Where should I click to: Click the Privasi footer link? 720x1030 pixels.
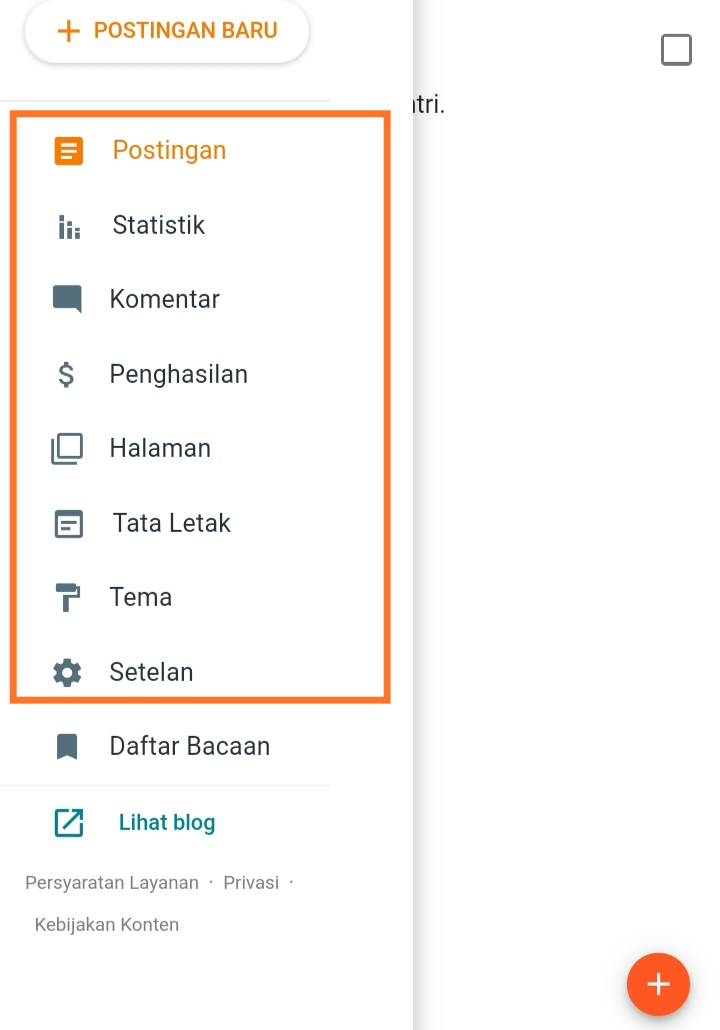[x=251, y=882]
